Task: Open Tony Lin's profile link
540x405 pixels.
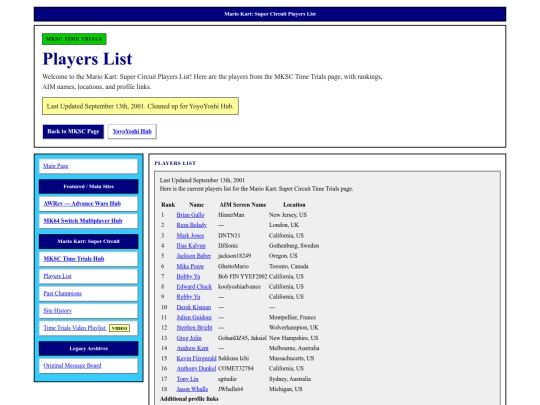Action: tap(187, 379)
